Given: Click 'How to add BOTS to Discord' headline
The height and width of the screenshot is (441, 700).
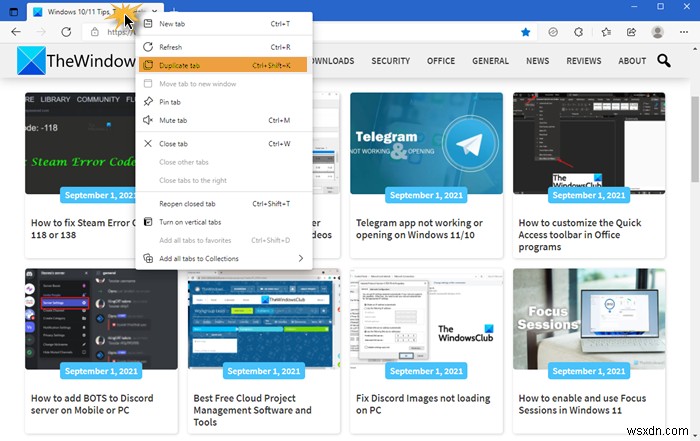Looking at the screenshot, I should (x=92, y=404).
